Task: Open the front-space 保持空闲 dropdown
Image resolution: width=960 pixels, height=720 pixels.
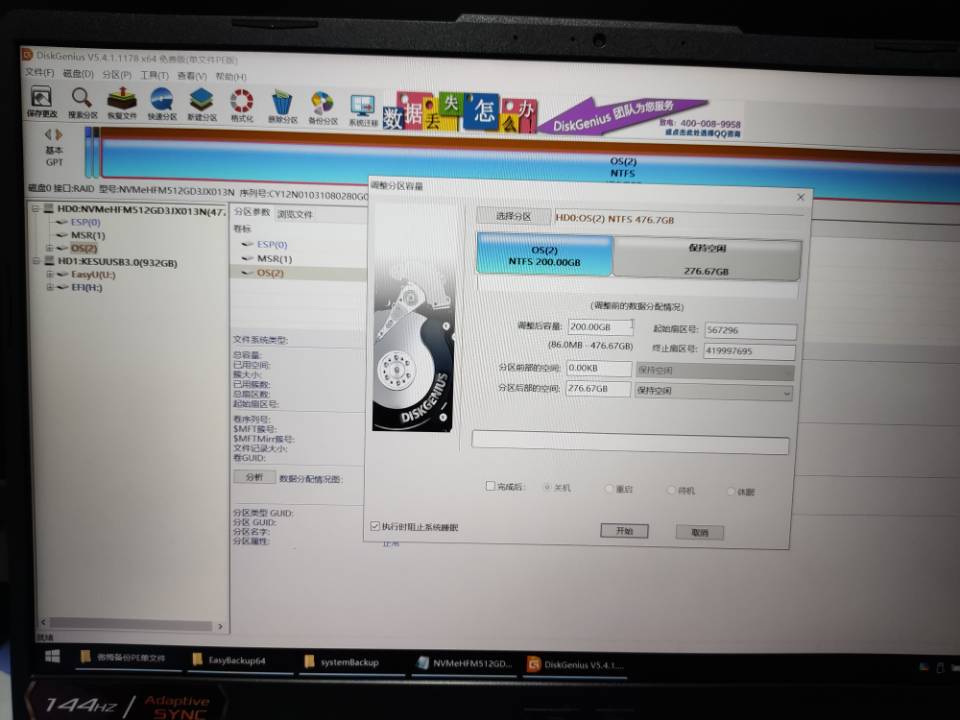Action: pyautogui.click(x=714, y=371)
